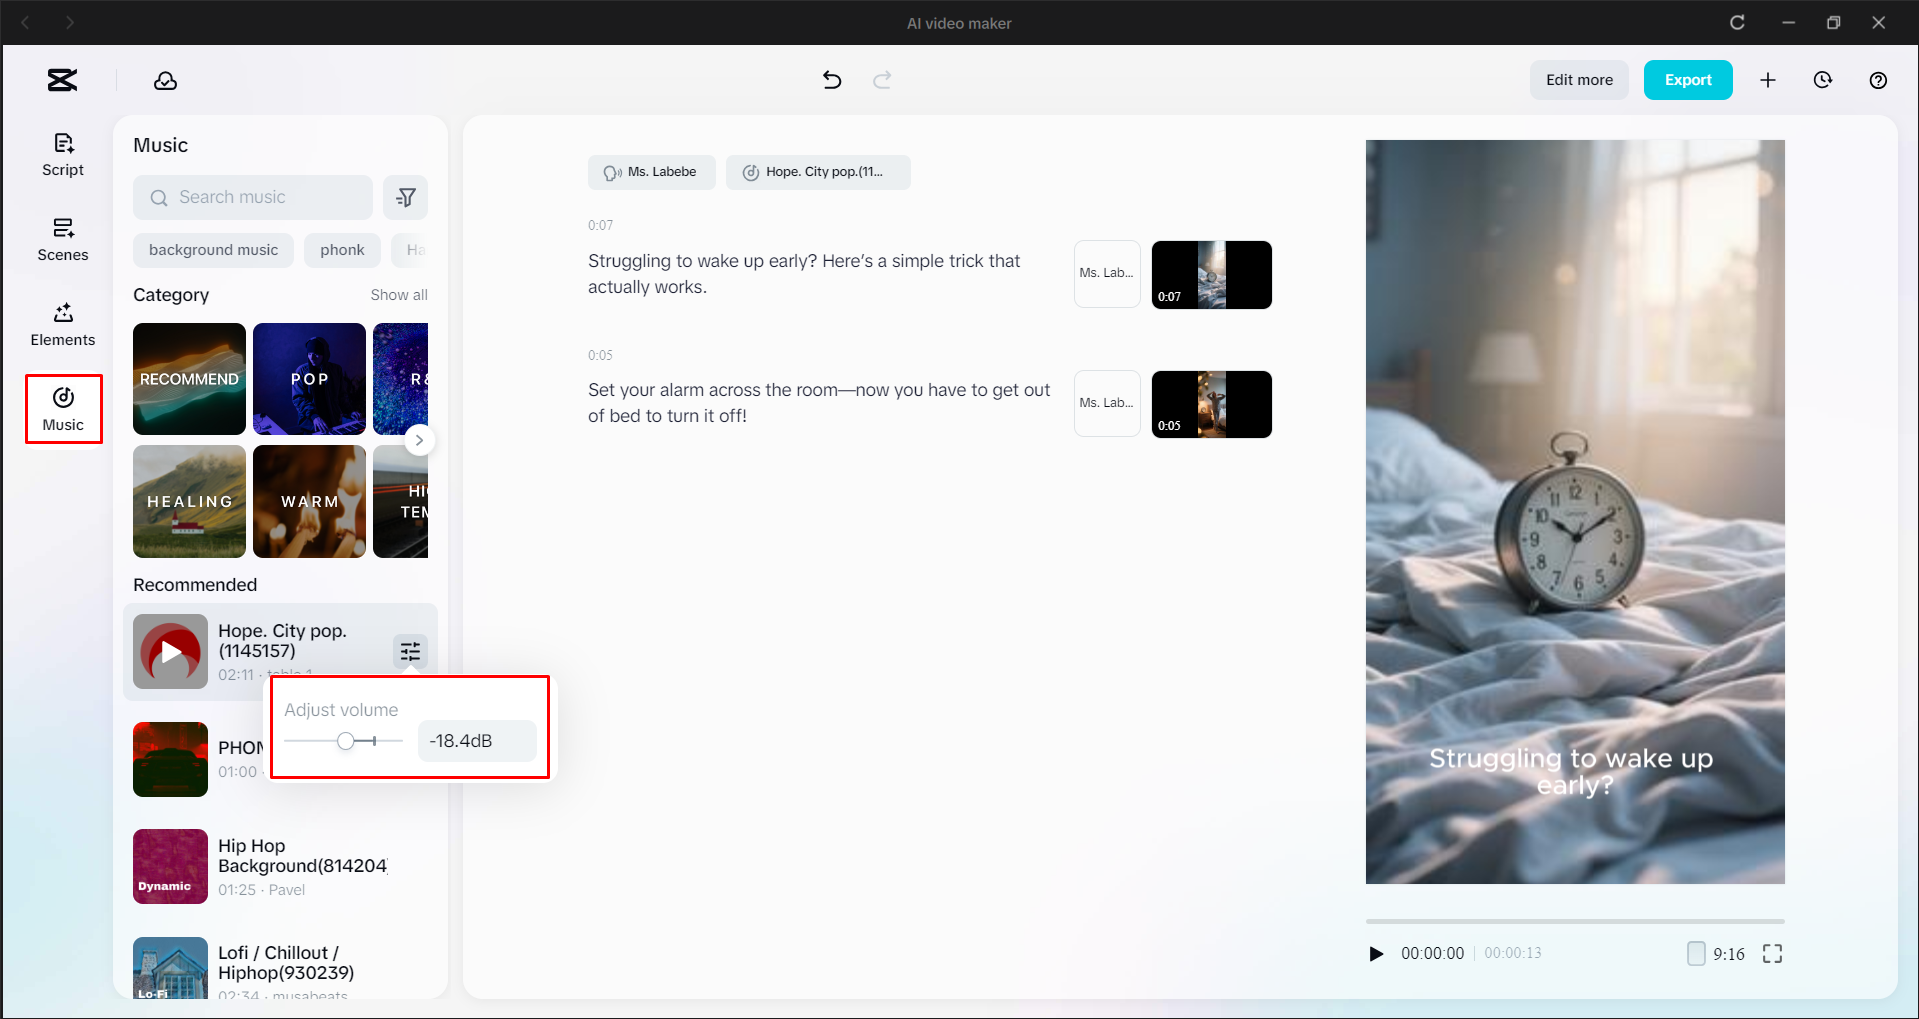Click the cloud upload icon
The height and width of the screenshot is (1019, 1919).
point(165,80)
